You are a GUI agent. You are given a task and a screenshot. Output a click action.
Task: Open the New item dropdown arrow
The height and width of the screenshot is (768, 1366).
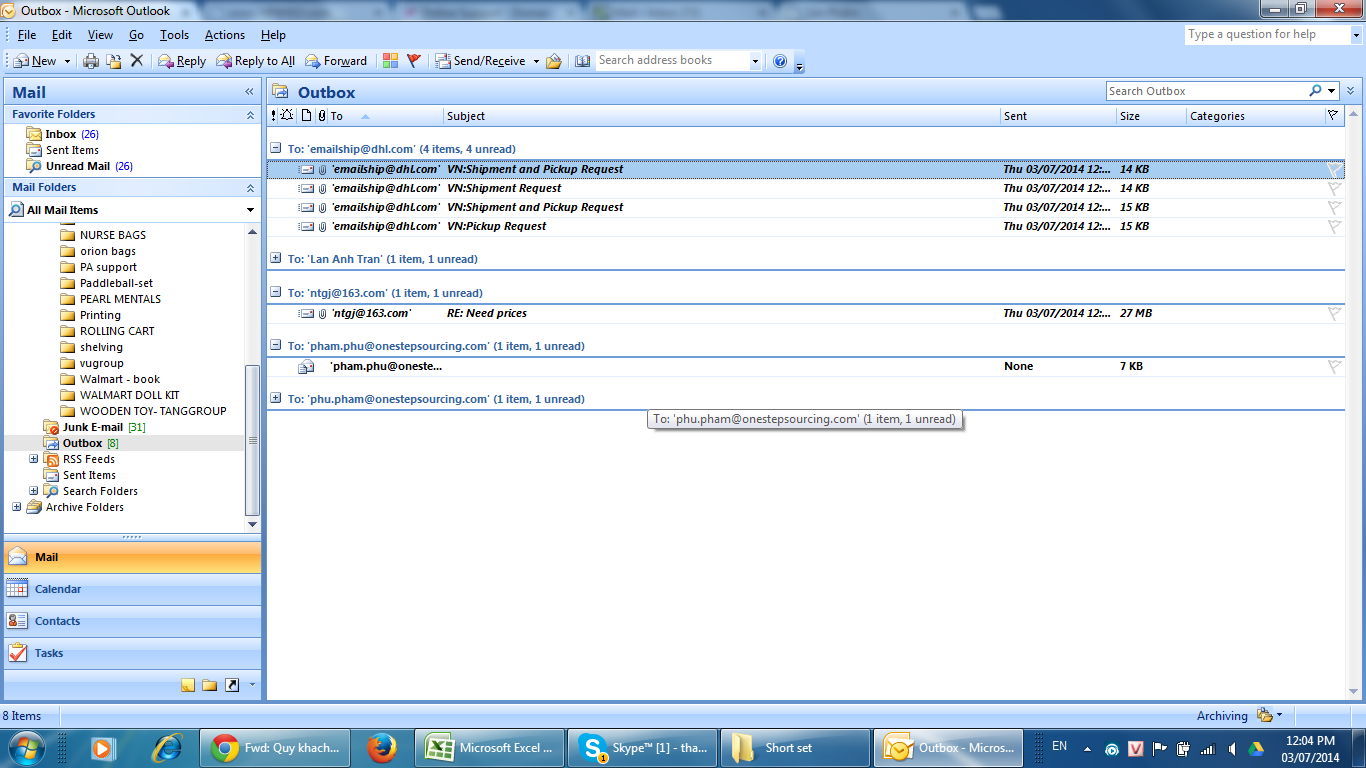point(67,61)
